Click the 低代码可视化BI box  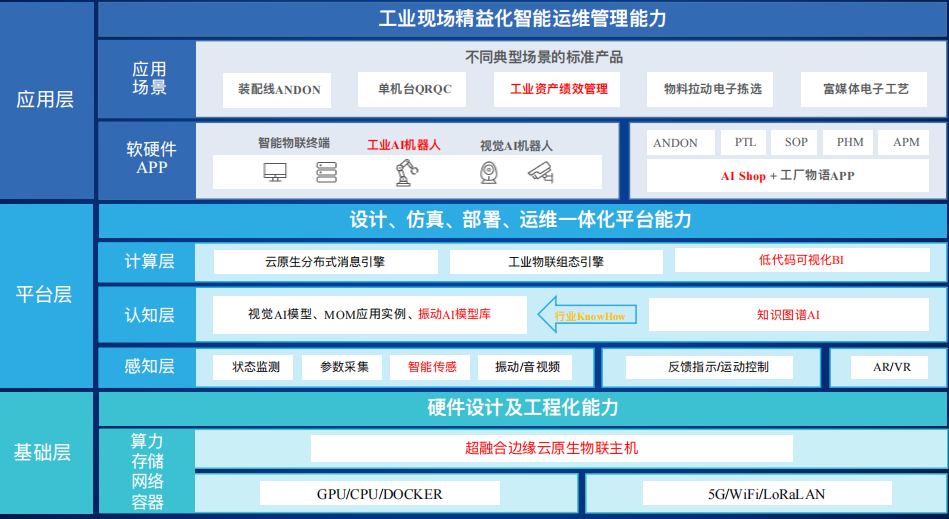(x=801, y=260)
